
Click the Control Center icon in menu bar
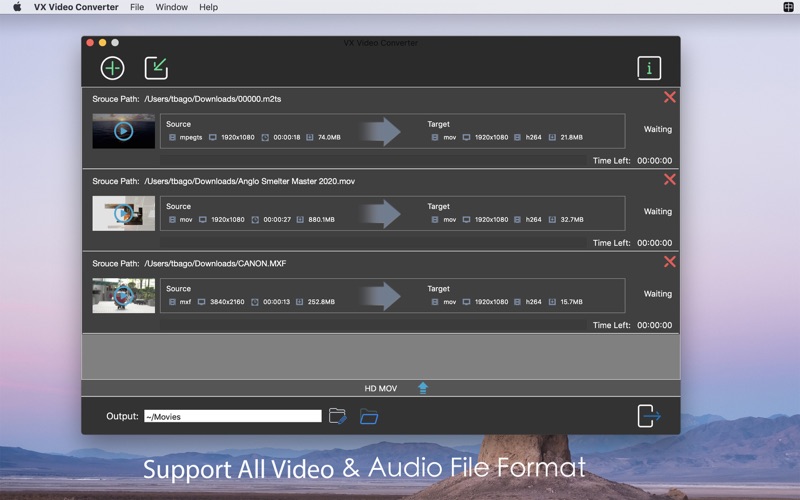[788, 7]
